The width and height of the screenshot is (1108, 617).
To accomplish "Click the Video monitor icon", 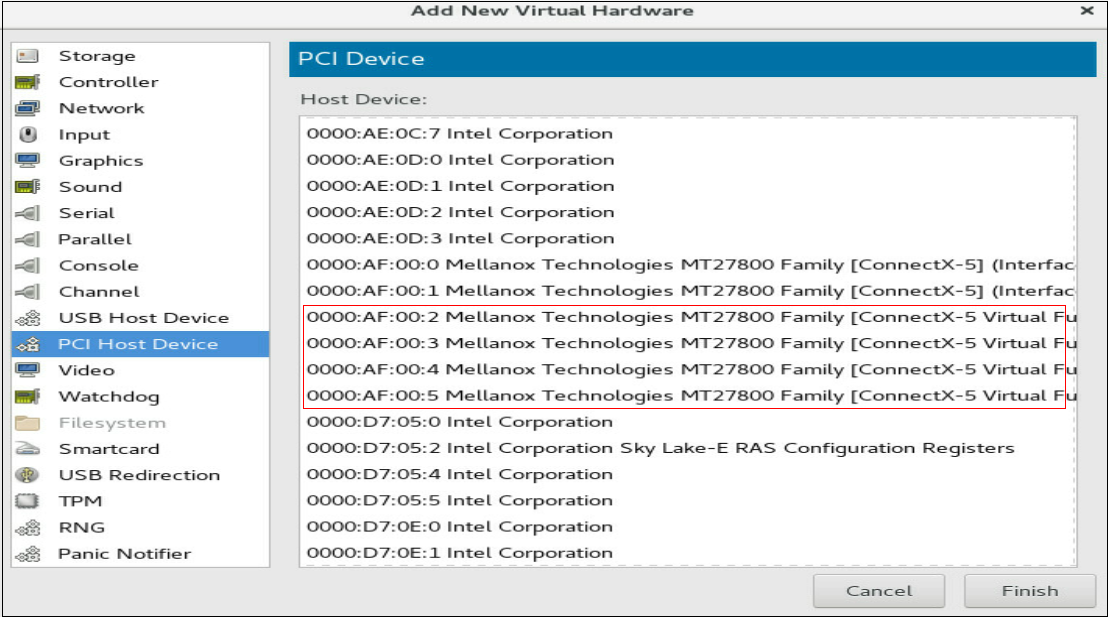I will pos(28,370).
